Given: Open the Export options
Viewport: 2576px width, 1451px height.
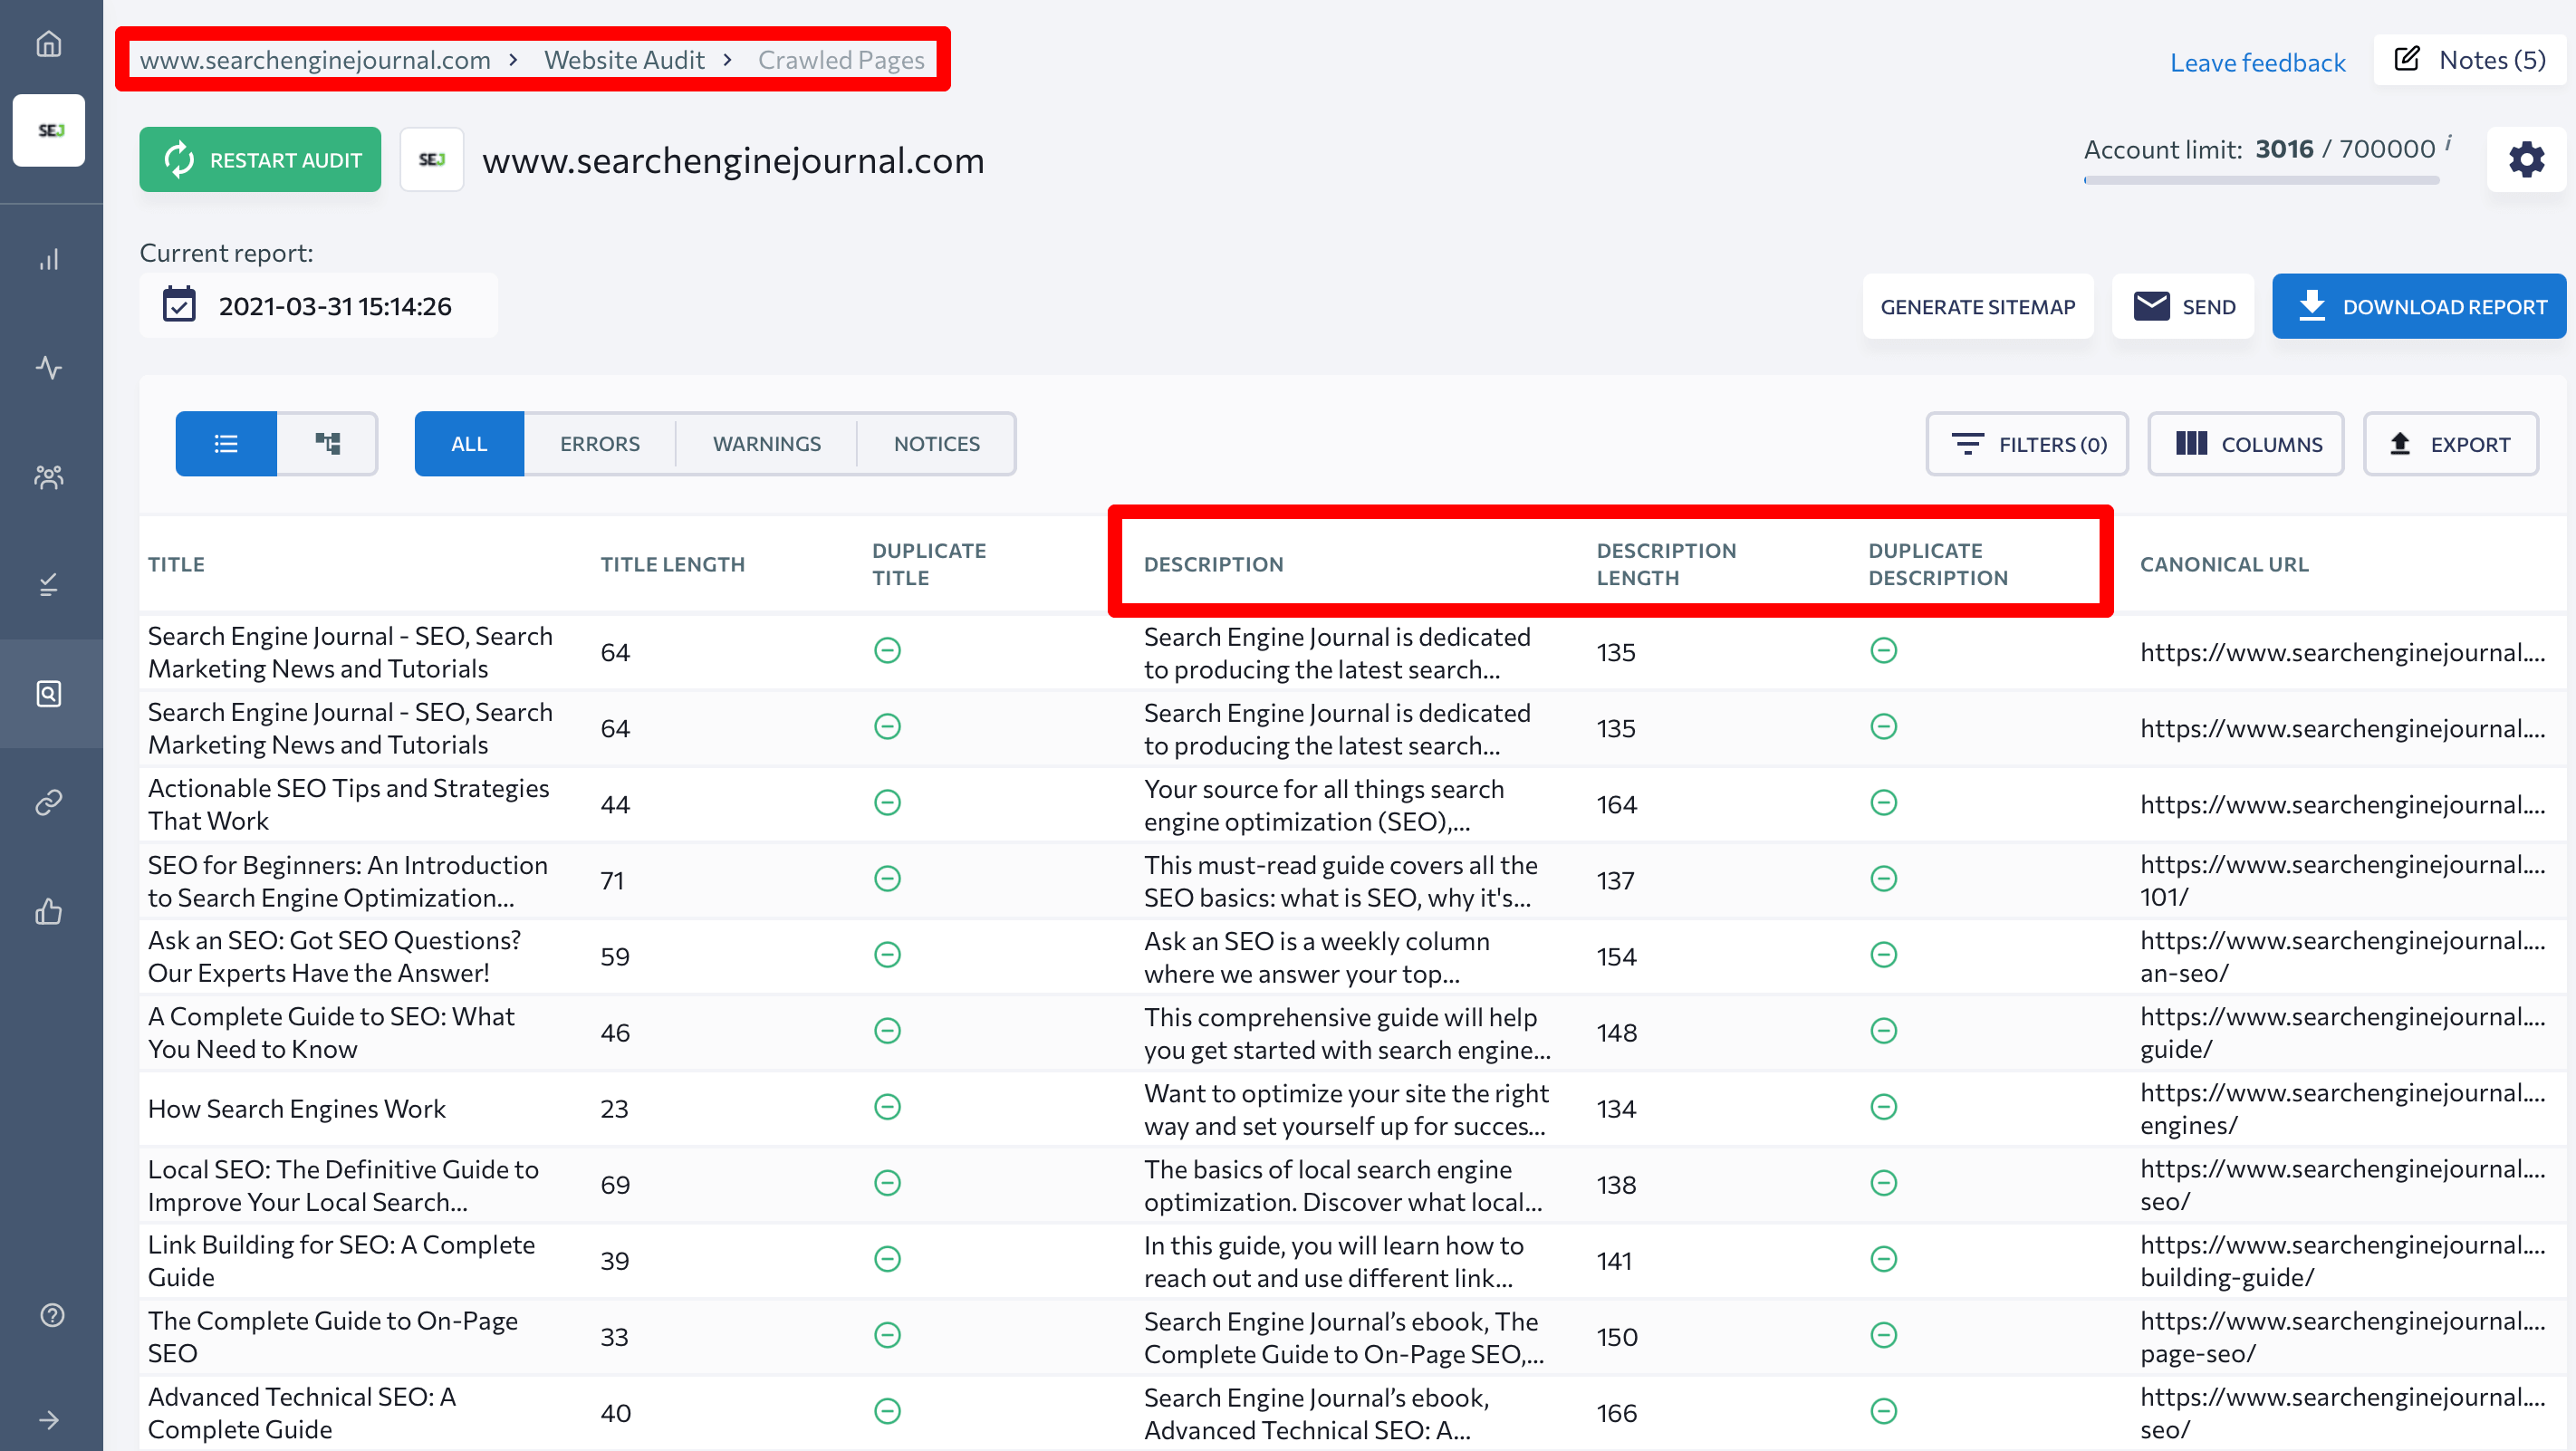Looking at the screenshot, I should (x=2450, y=443).
